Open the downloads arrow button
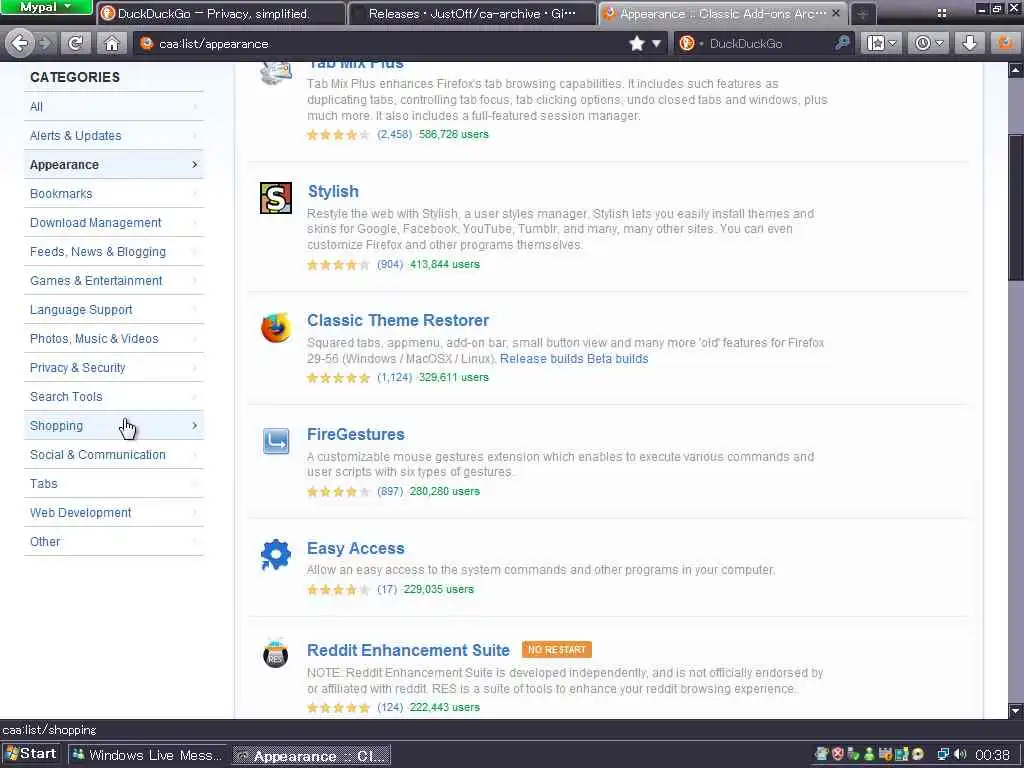 click(x=970, y=44)
